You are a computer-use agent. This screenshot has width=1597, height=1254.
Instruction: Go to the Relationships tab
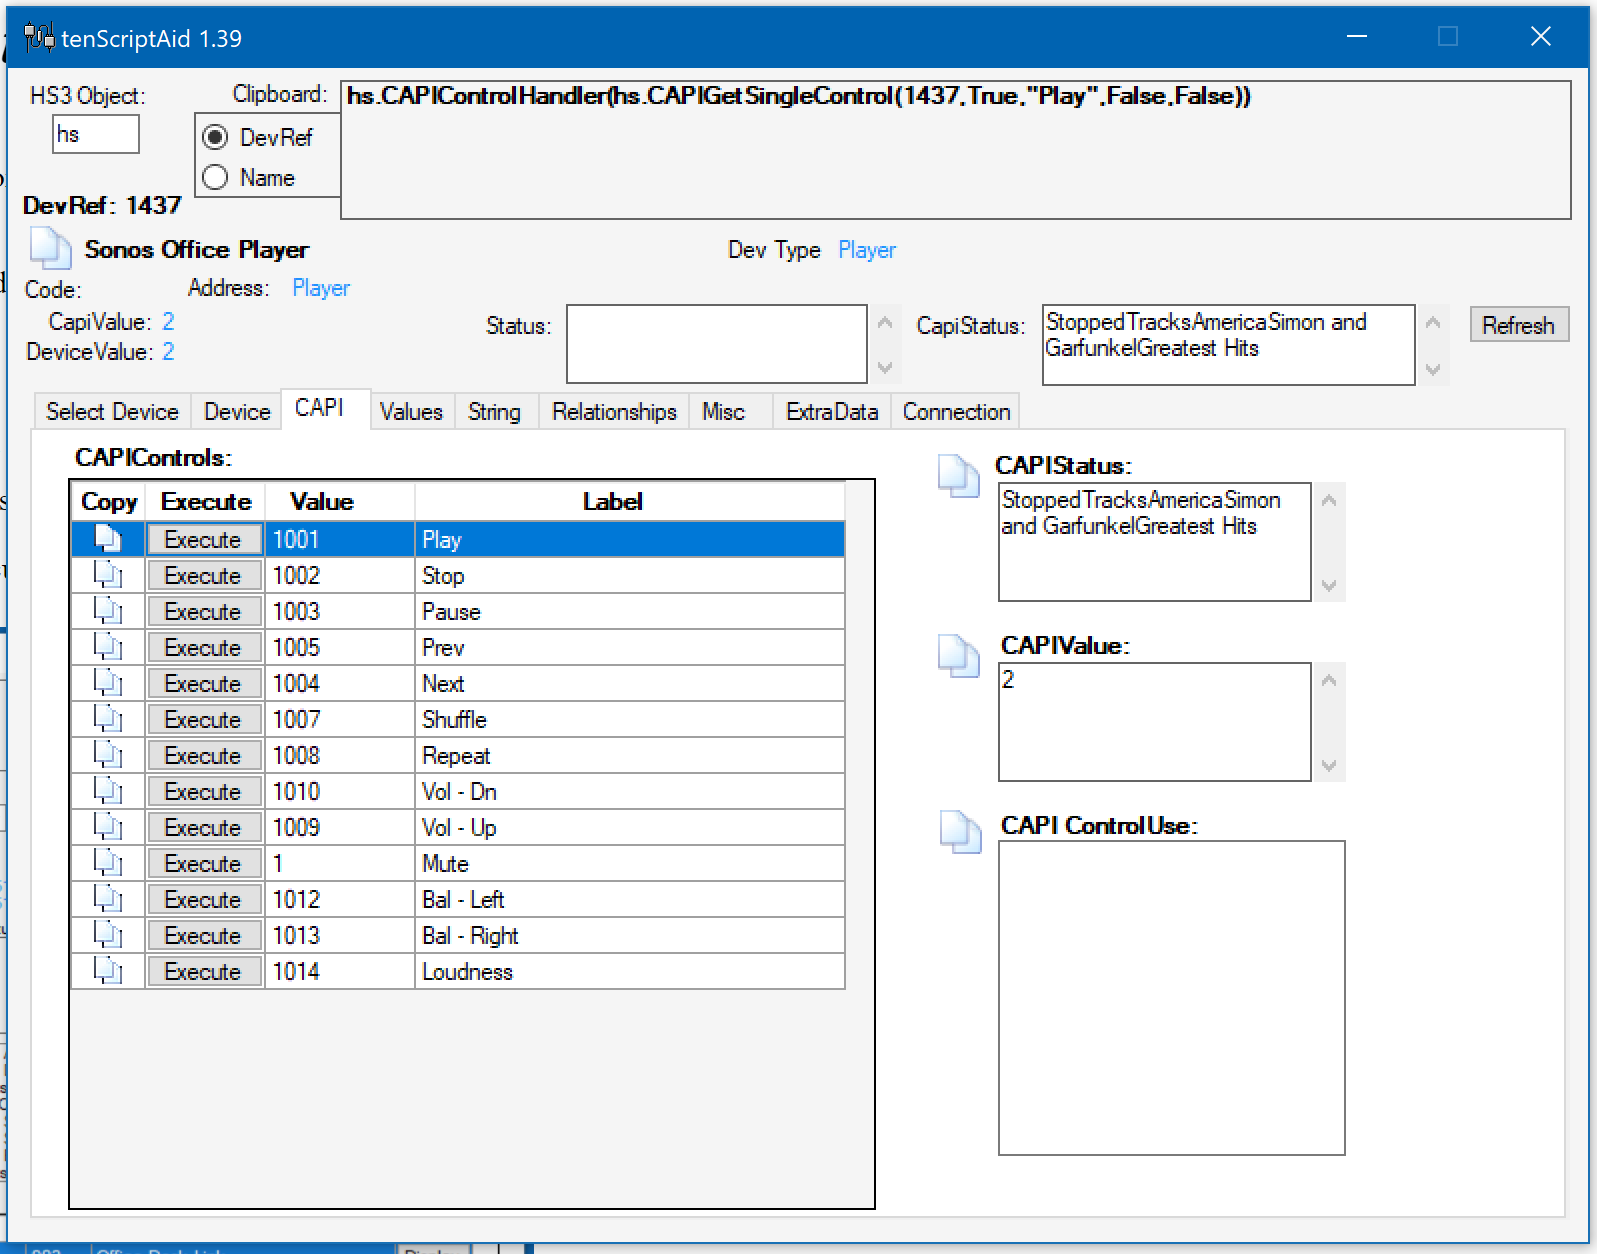[x=614, y=412]
